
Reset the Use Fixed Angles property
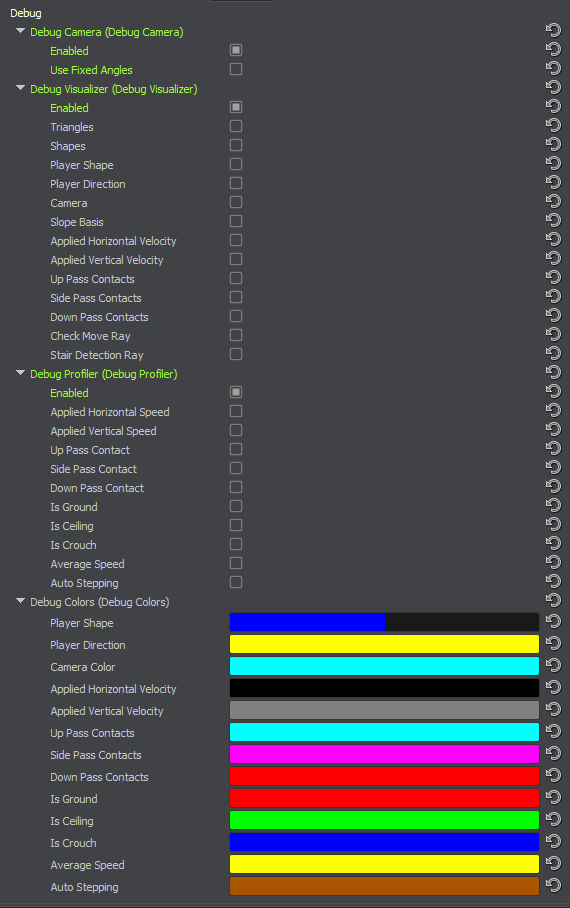(553, 68)
